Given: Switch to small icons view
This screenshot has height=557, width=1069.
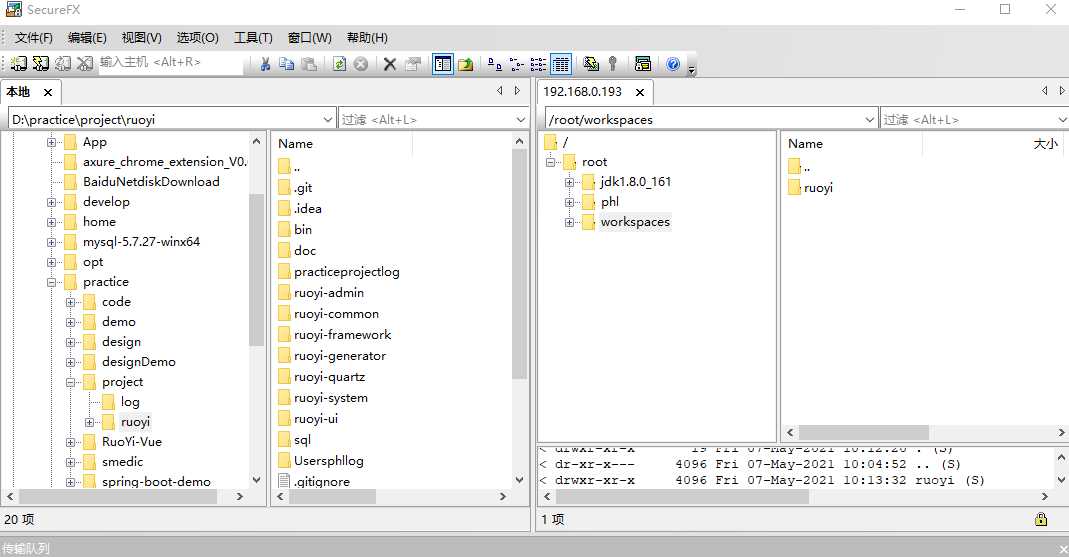Looking at the screenshot, I should coord(517,64).
